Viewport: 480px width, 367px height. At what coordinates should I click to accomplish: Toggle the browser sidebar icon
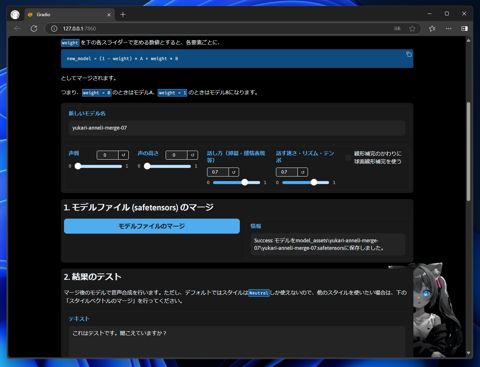pyautogui.click(x=464, y=29)
